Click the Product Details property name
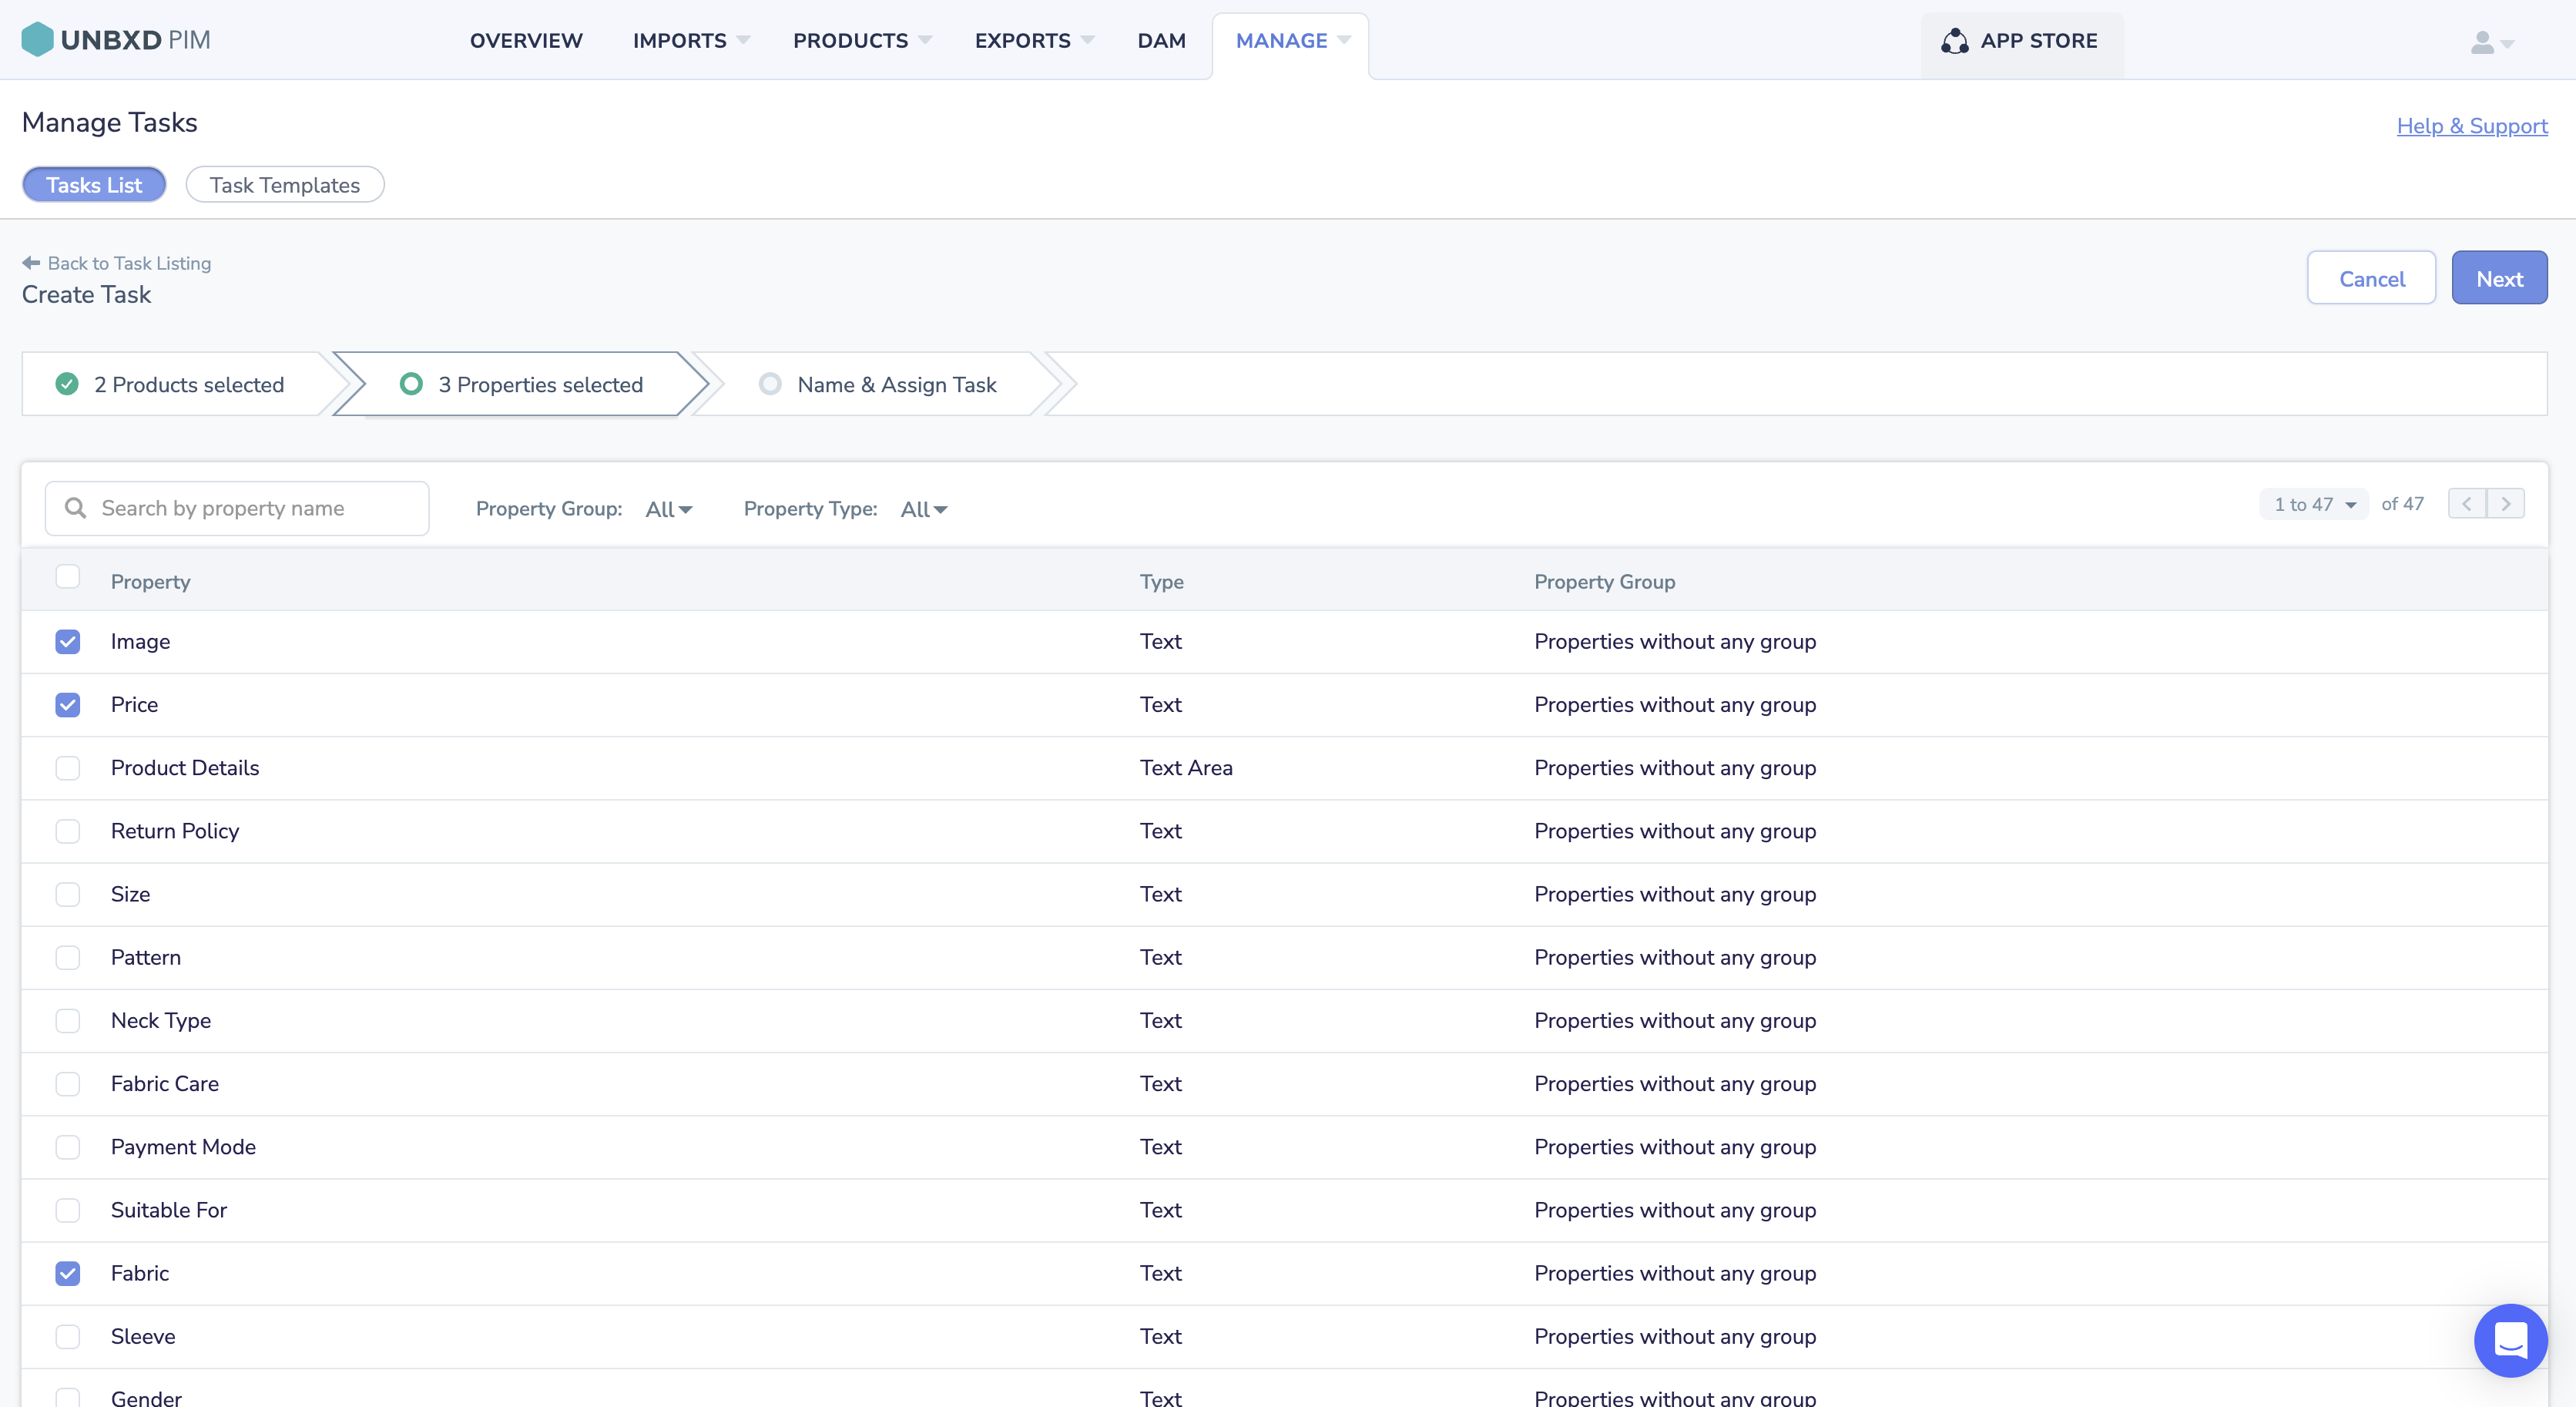 coord(185,768)
